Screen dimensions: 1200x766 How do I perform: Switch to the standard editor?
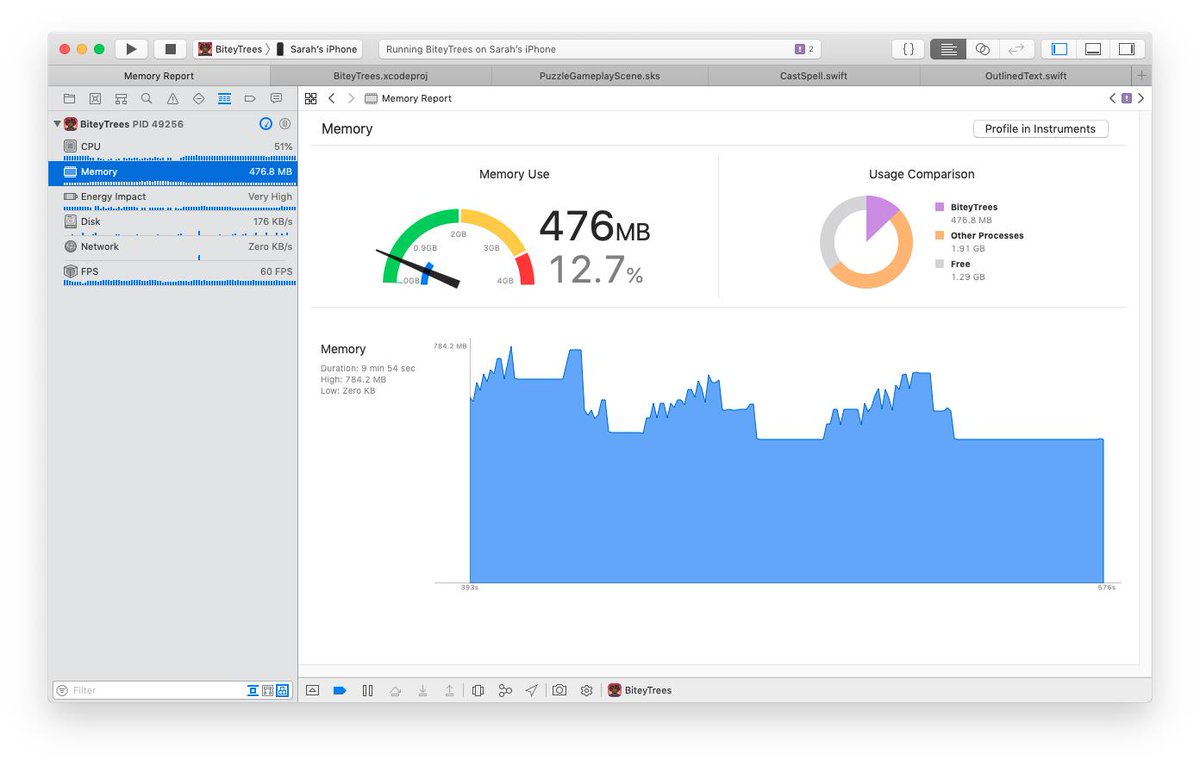click(x=948, y=49)
